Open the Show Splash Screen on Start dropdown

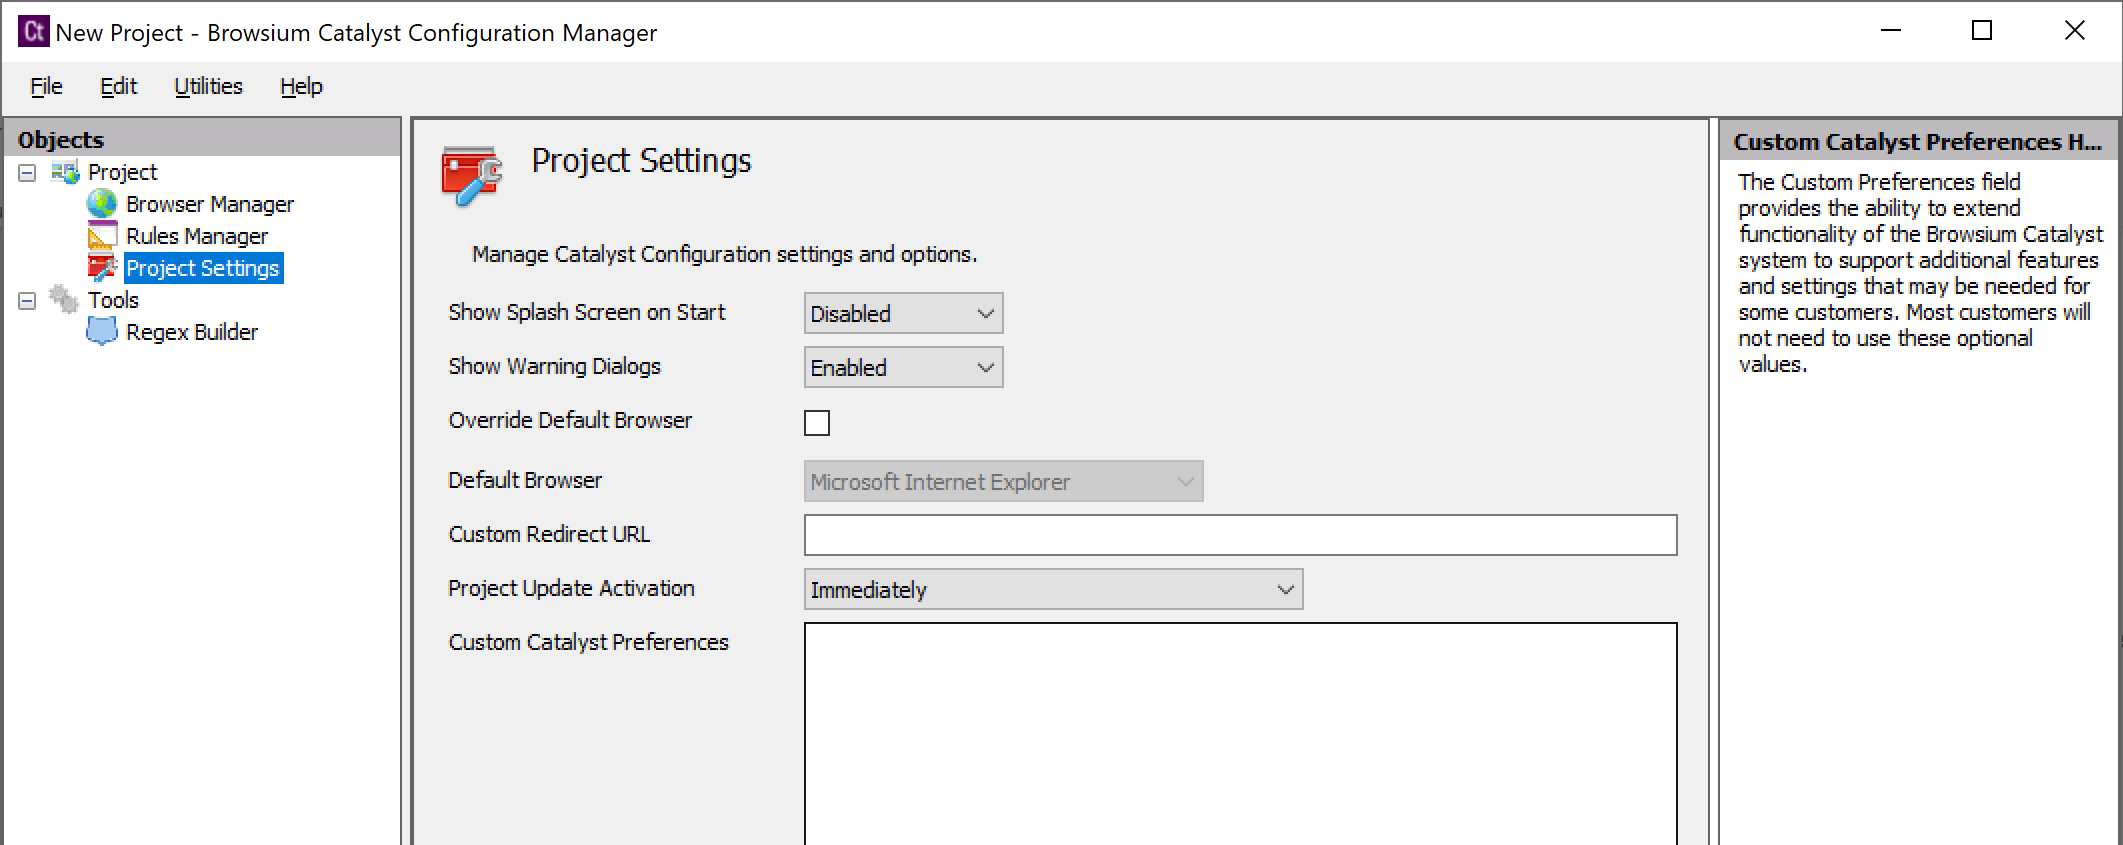[902, 314]
